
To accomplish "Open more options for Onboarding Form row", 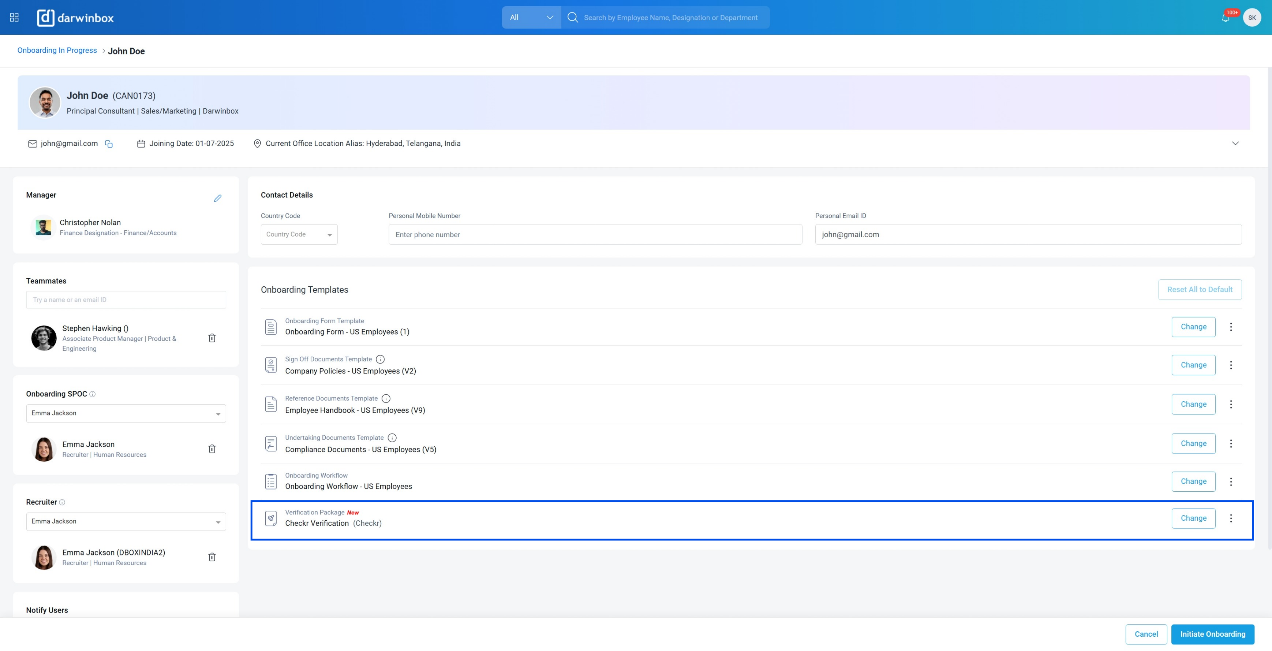I will 1231,327.
